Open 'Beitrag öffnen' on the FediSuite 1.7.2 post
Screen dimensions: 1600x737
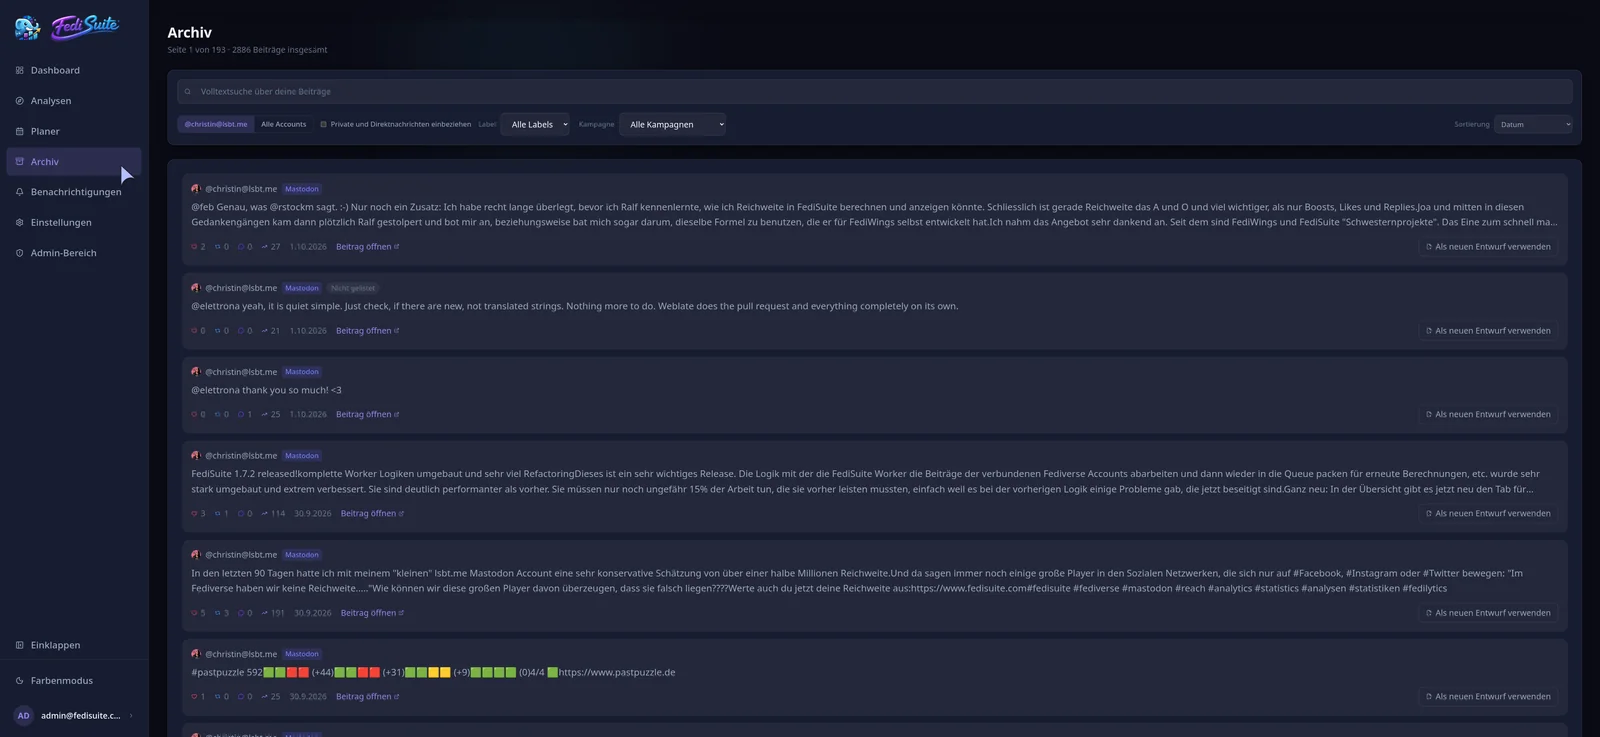[x=372, y=514]
